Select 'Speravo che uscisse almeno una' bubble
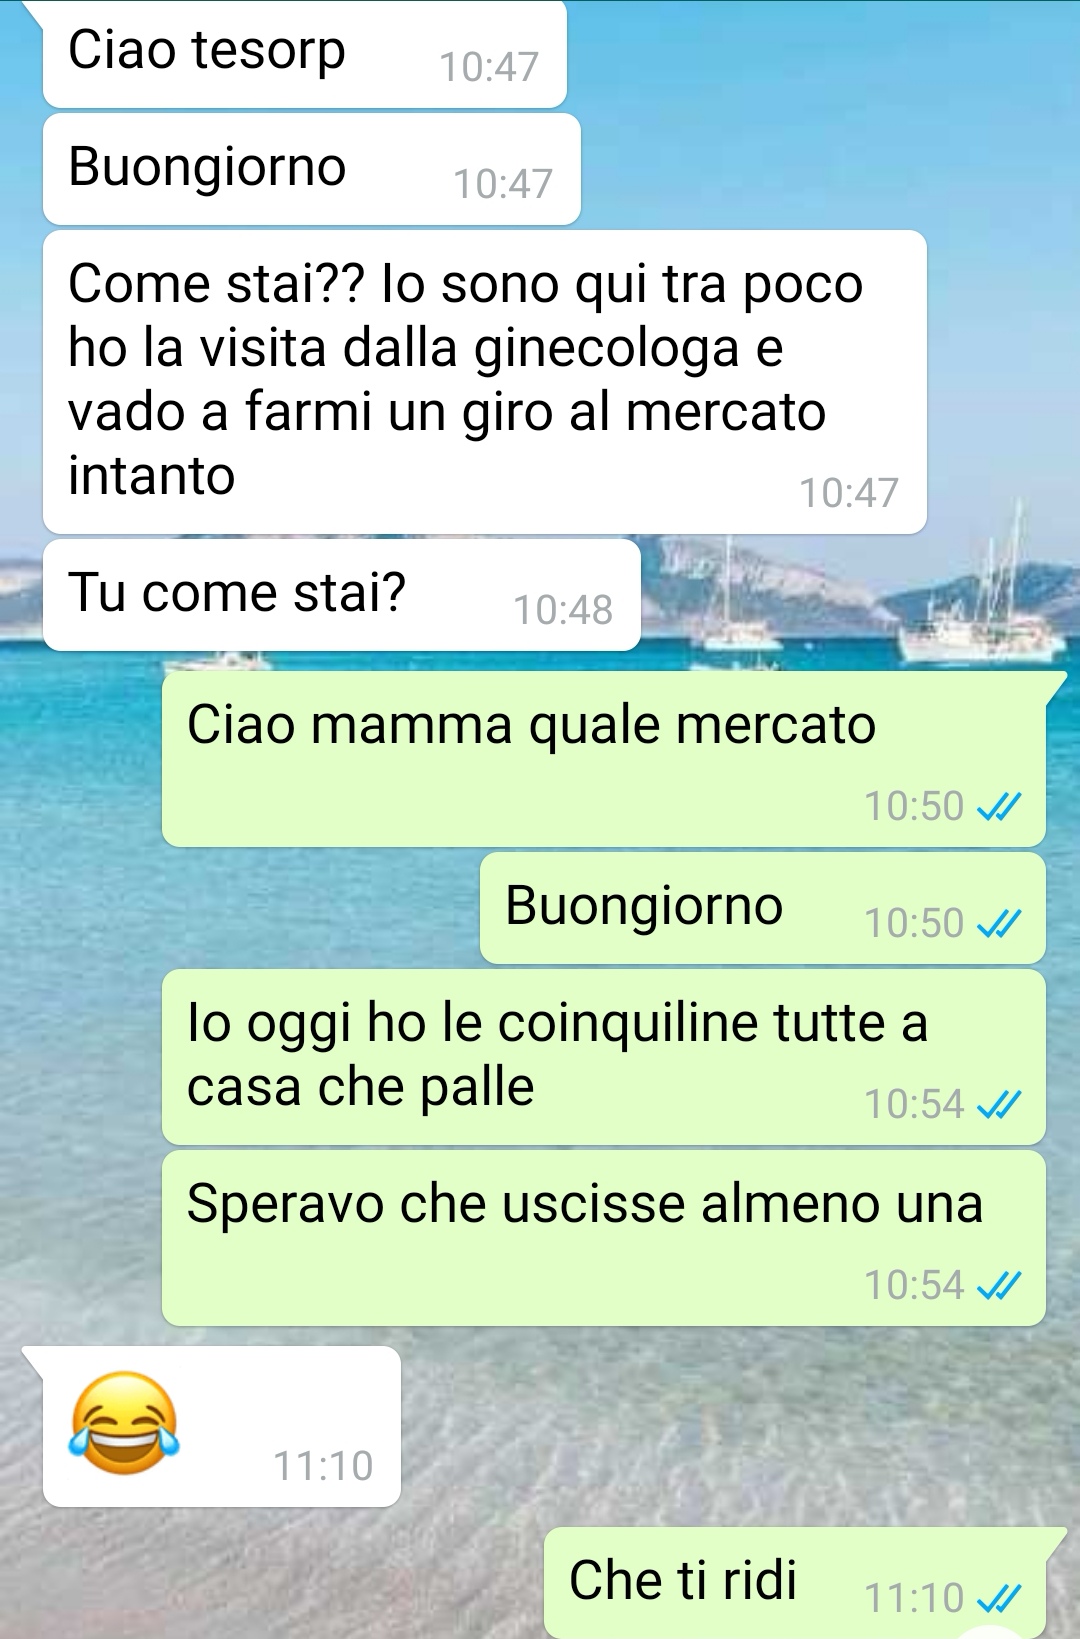The image size is (1080, 1639). click(604, 1238)
